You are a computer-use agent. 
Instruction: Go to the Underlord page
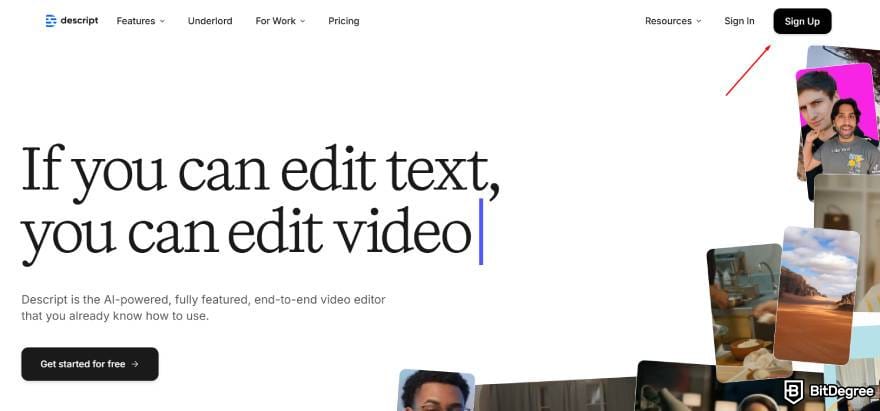(210, 21)
